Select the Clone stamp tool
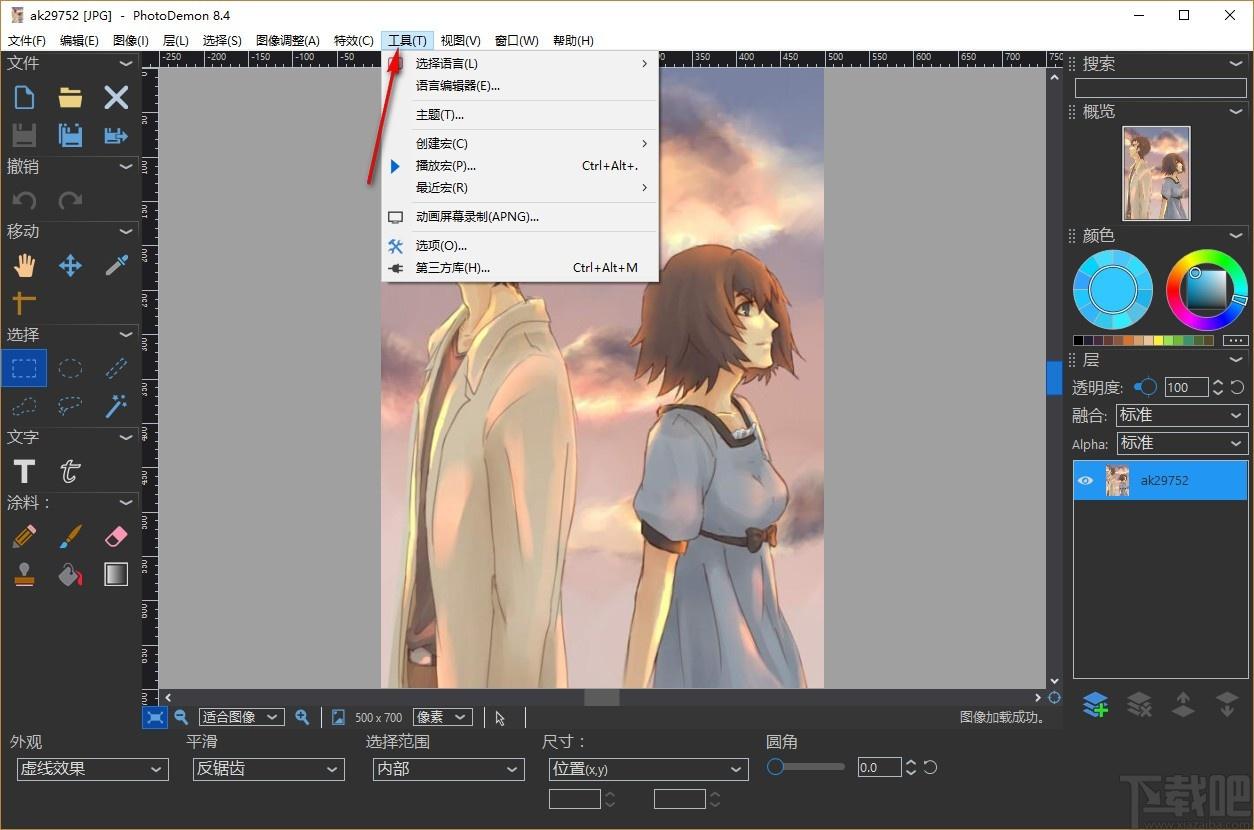Screen dimensions: 1254x830 (x=24, y=574)
